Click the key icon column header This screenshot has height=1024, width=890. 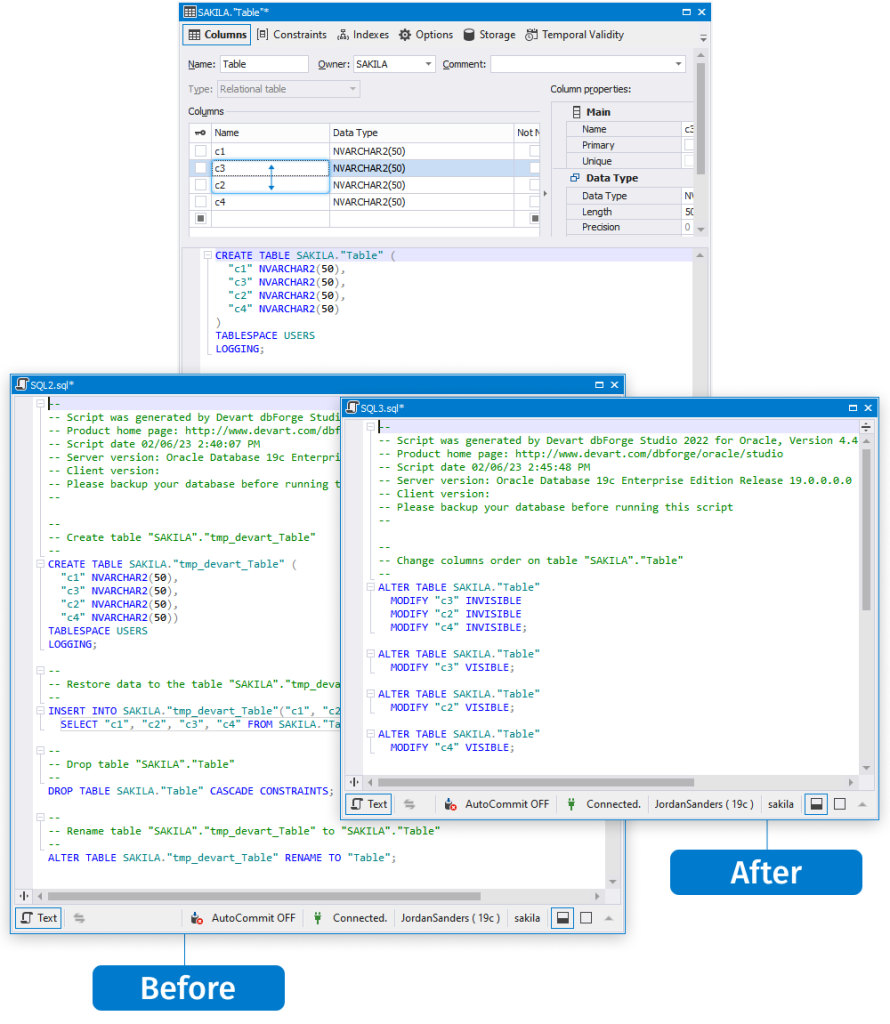(200, 133)
